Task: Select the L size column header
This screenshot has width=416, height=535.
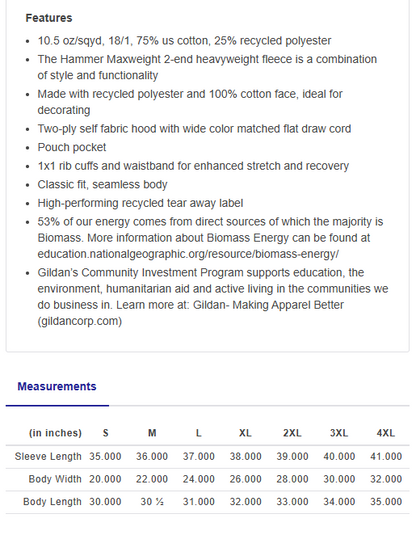Action: point(199,433)
